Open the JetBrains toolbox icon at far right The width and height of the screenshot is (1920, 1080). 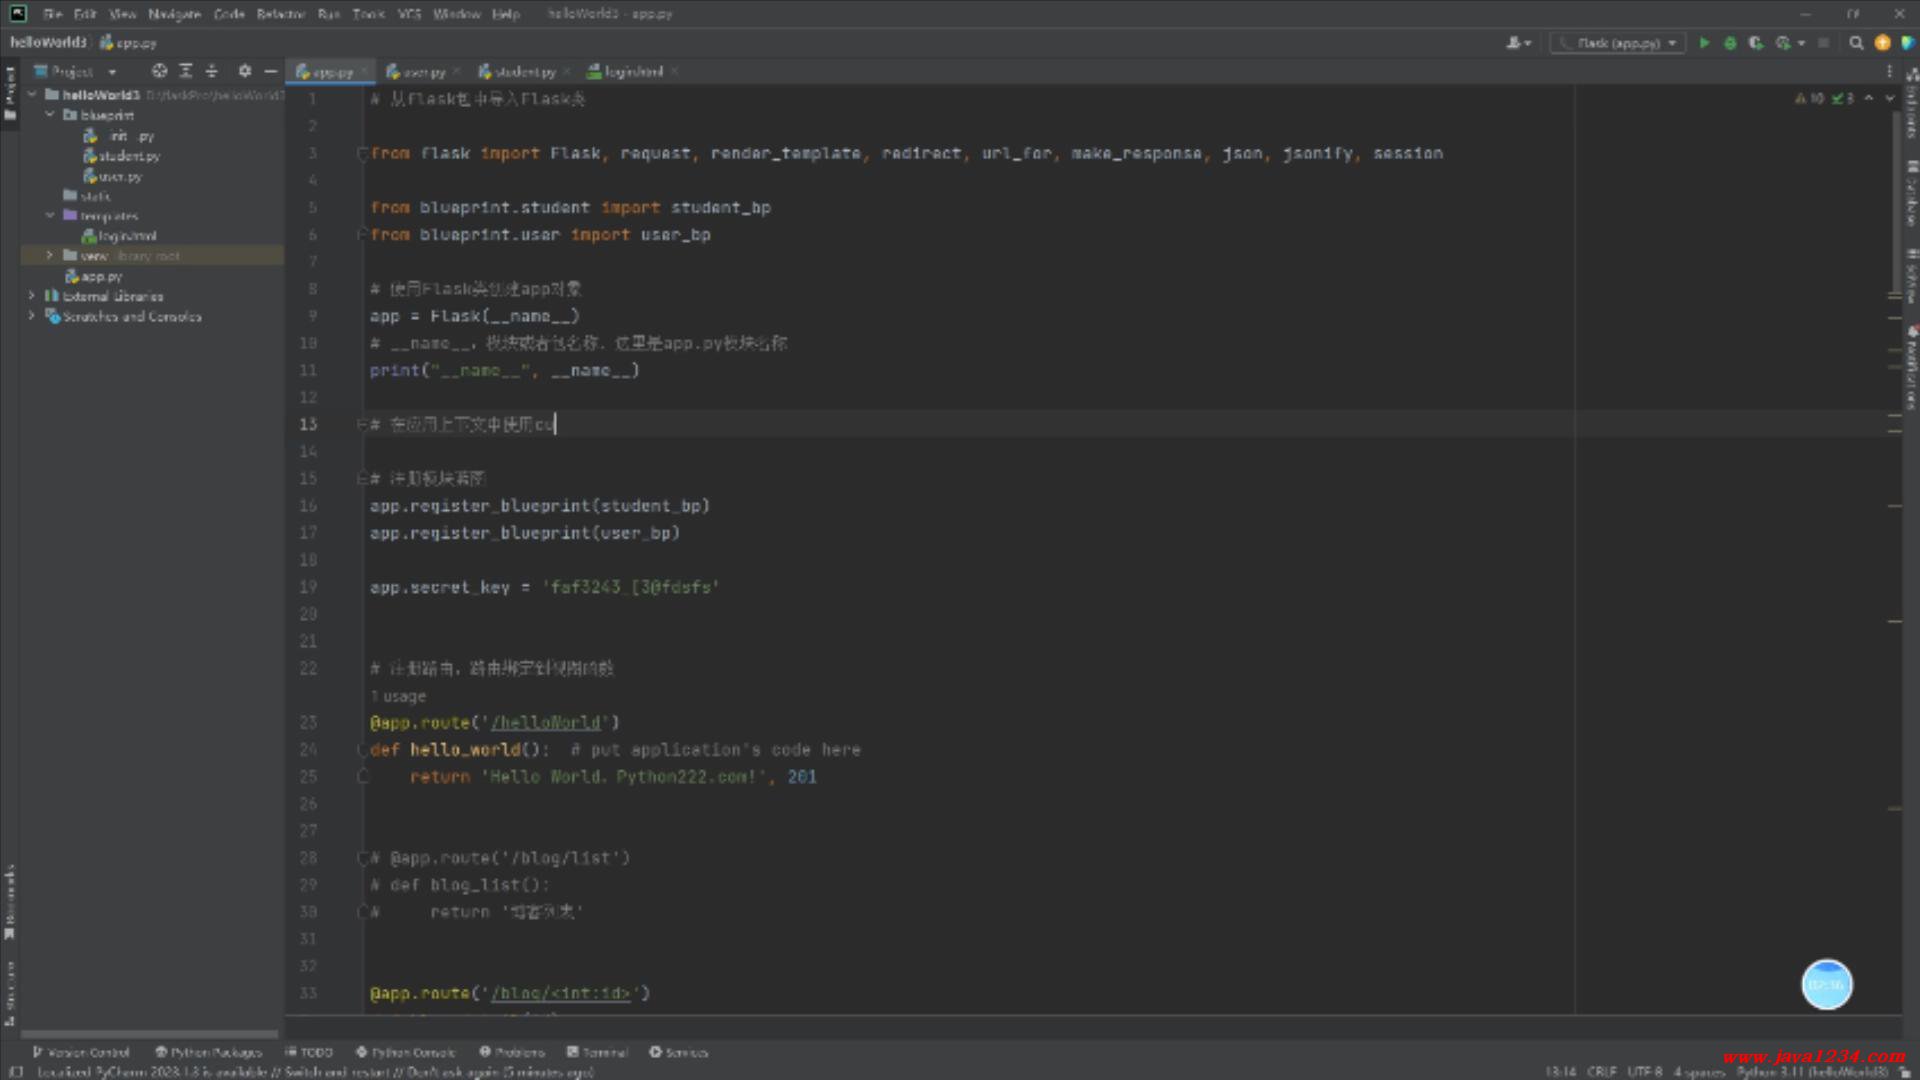[x=1907, y=43]
